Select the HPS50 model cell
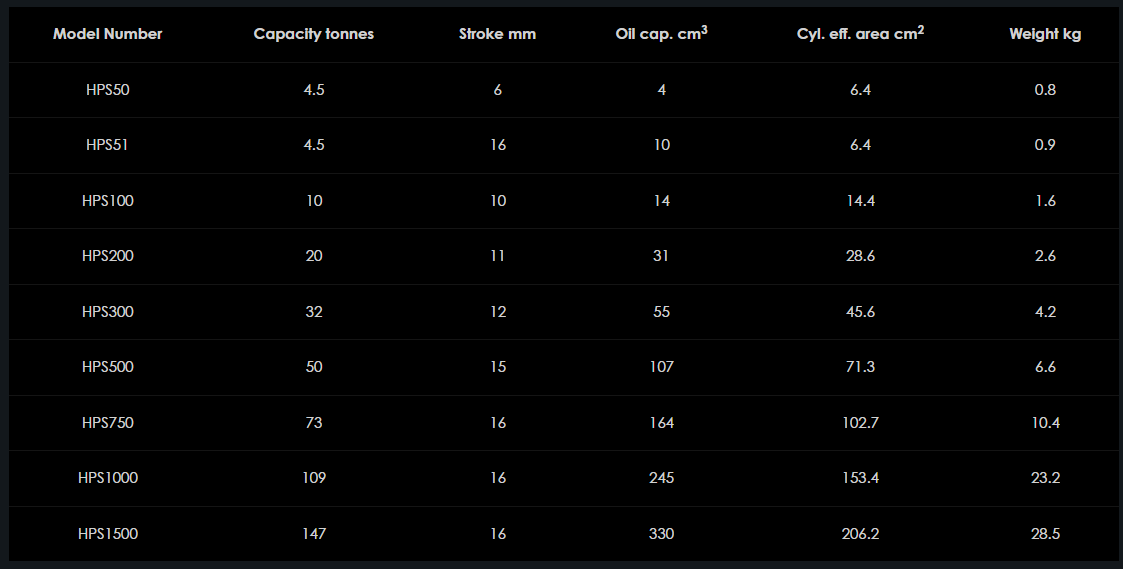 point(108,90)
